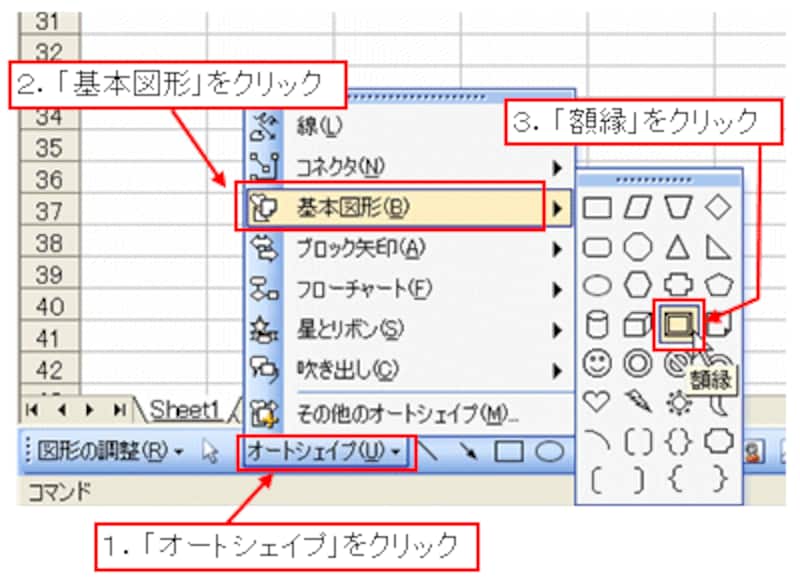Select the Double Brace shape
This screenshot has width=800, height=588.
tap(679, 441)
